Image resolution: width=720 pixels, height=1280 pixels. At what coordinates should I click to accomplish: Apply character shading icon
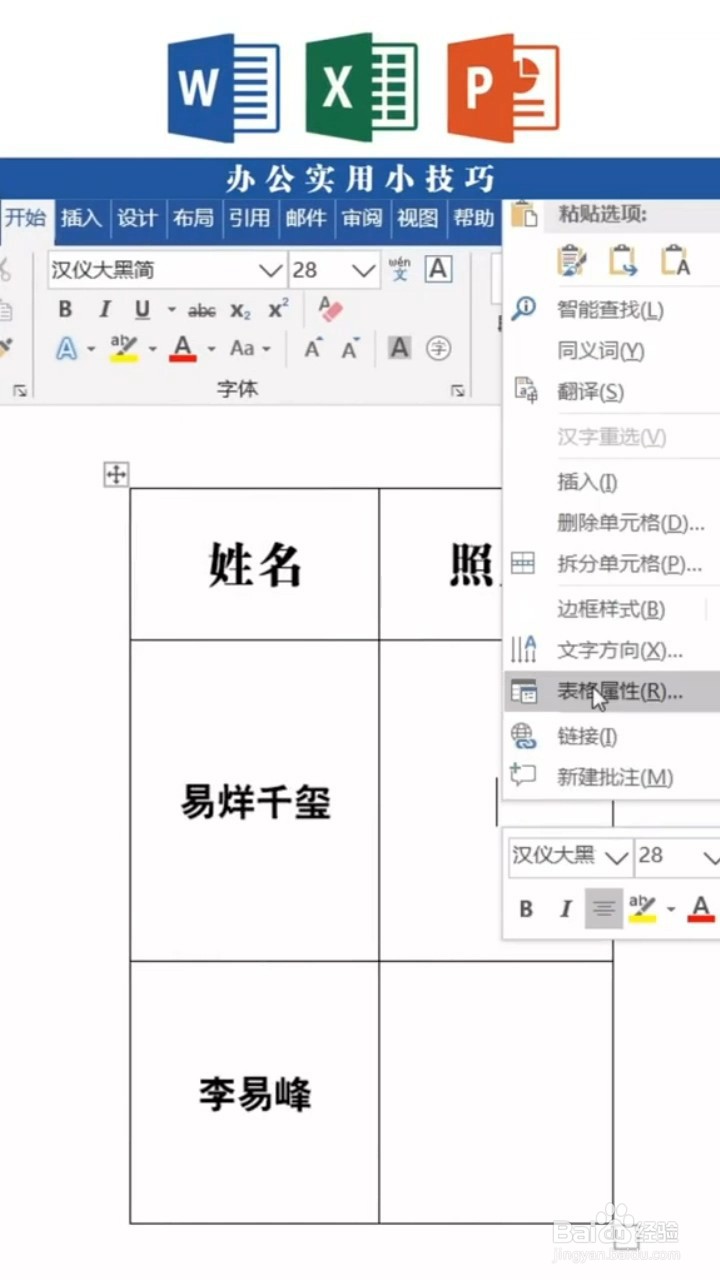coord(400,348)
